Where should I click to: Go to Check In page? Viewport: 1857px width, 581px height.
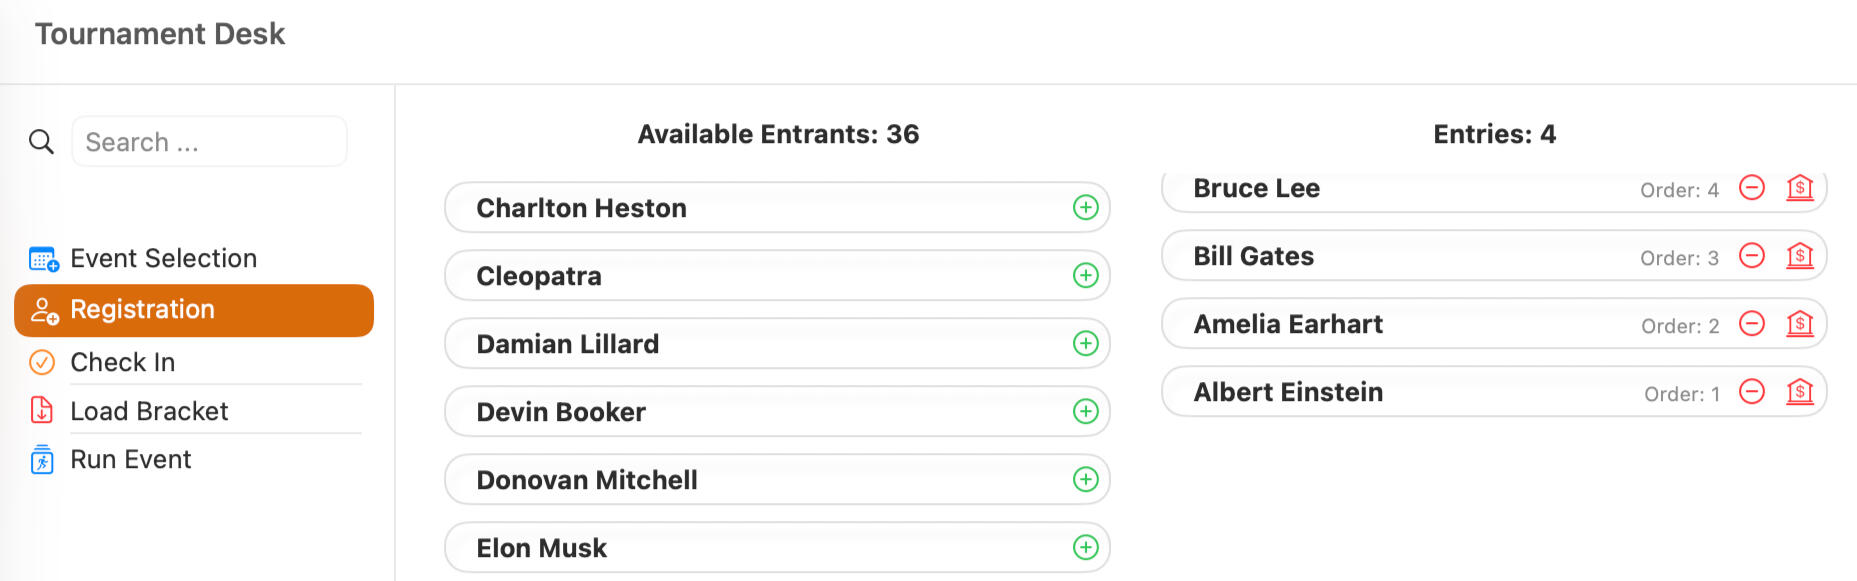[122, 362]
